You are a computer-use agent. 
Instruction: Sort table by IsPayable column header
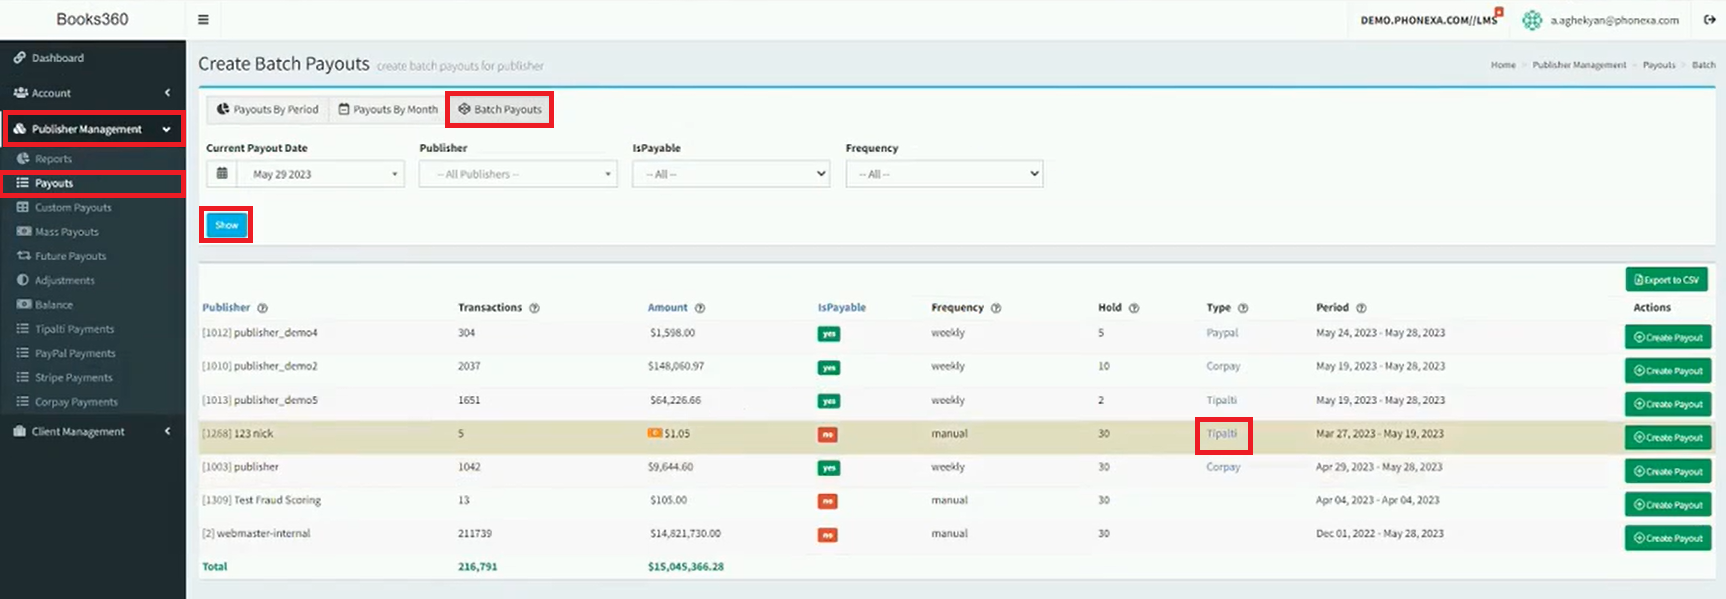tap(841, 308)
